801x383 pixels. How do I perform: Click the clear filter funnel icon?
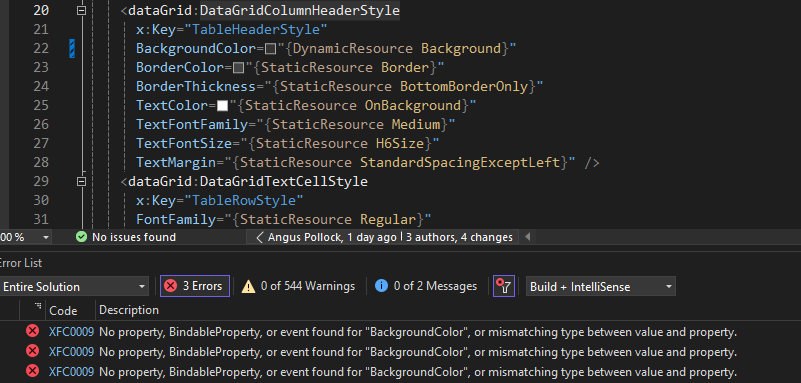click(504, 286)
